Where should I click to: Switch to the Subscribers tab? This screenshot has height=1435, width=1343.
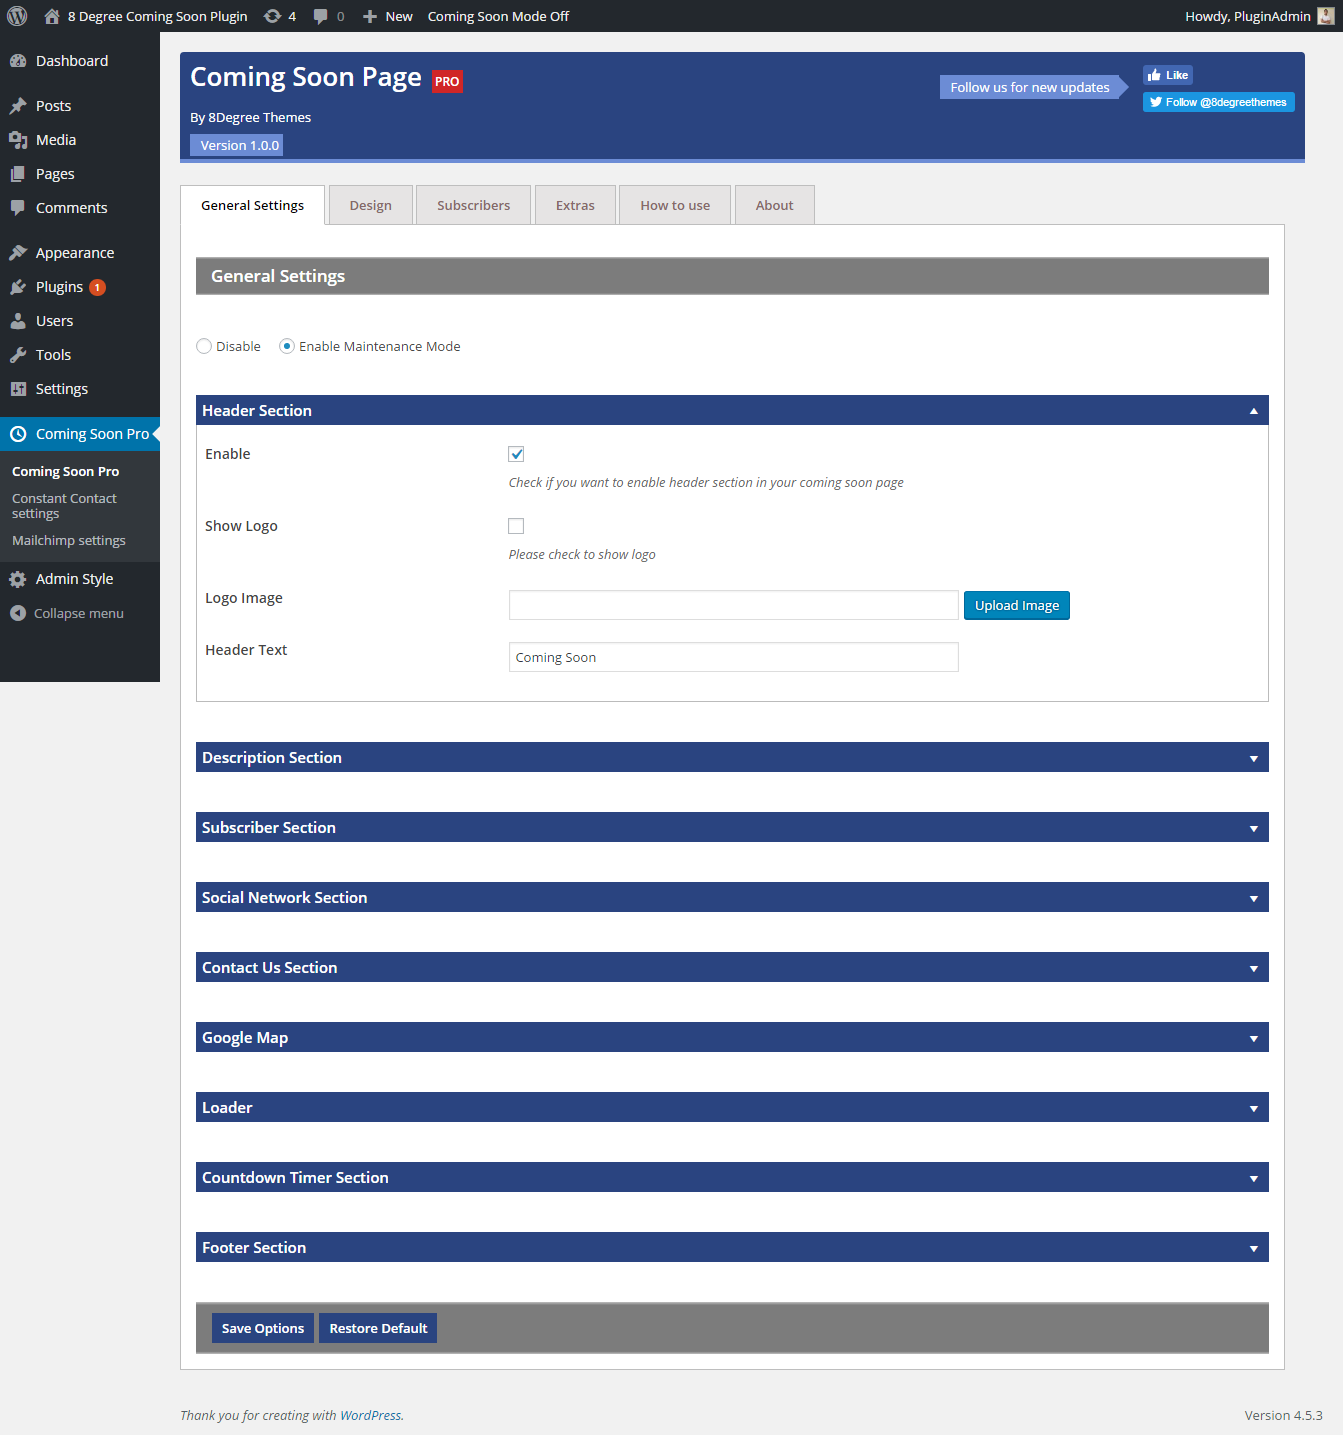tap(473, 205)
